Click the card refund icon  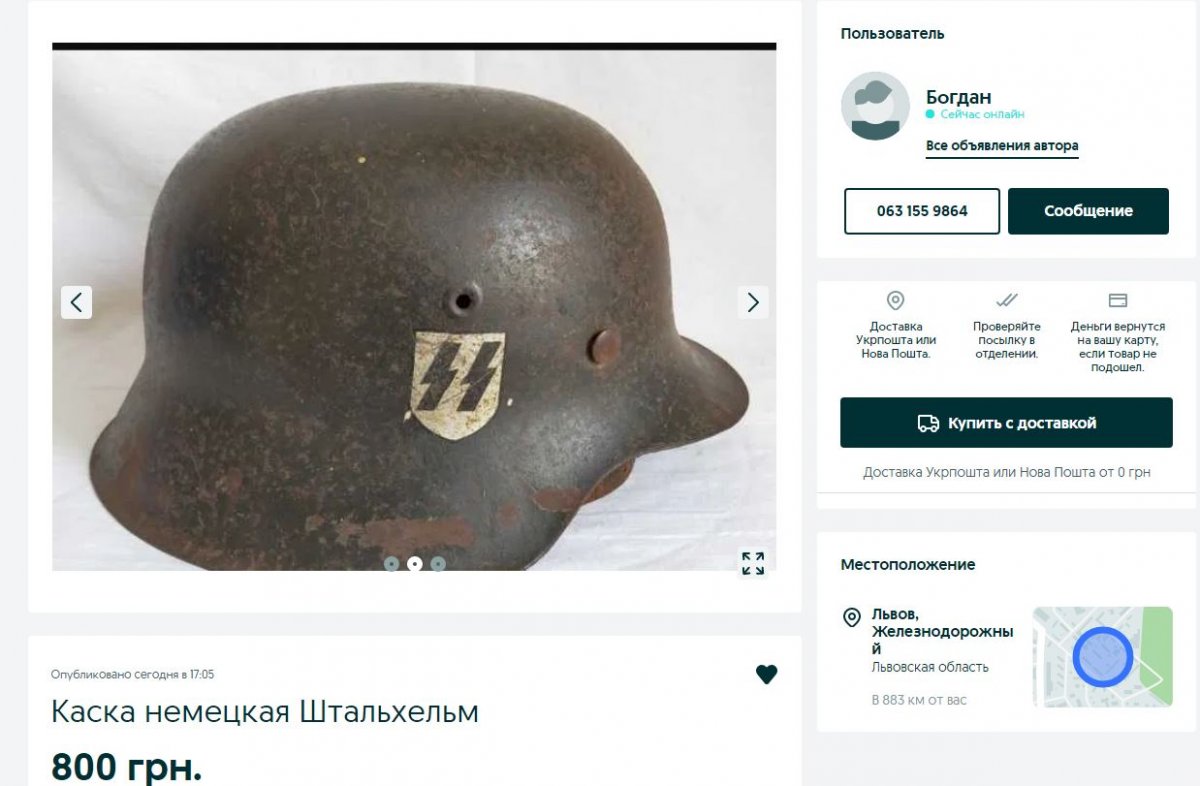tap(1118, 300)
